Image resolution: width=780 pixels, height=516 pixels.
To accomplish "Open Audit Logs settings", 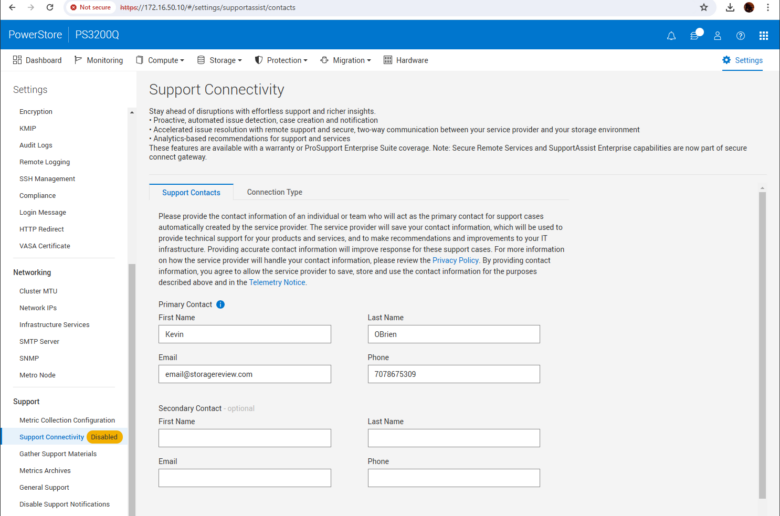I will [36, 145].
